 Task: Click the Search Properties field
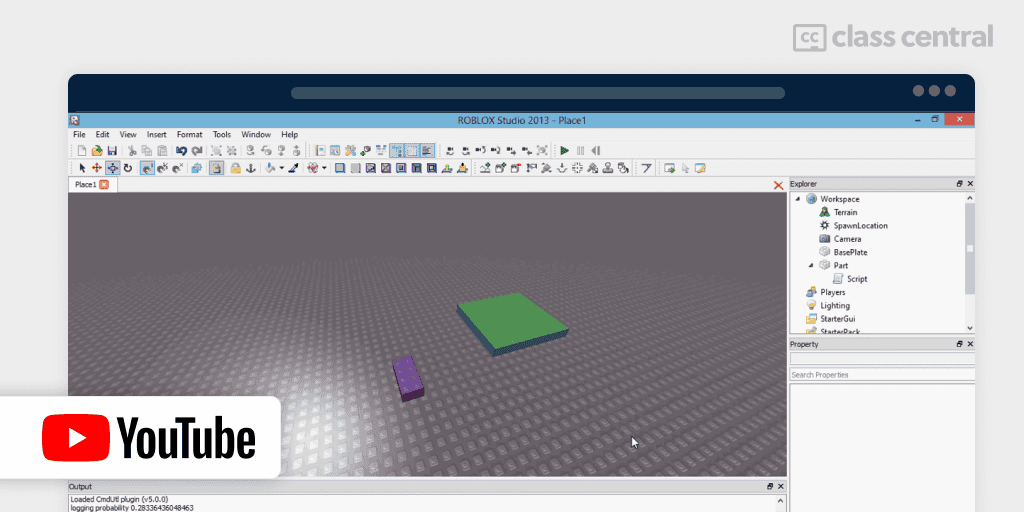pos(882,375)
